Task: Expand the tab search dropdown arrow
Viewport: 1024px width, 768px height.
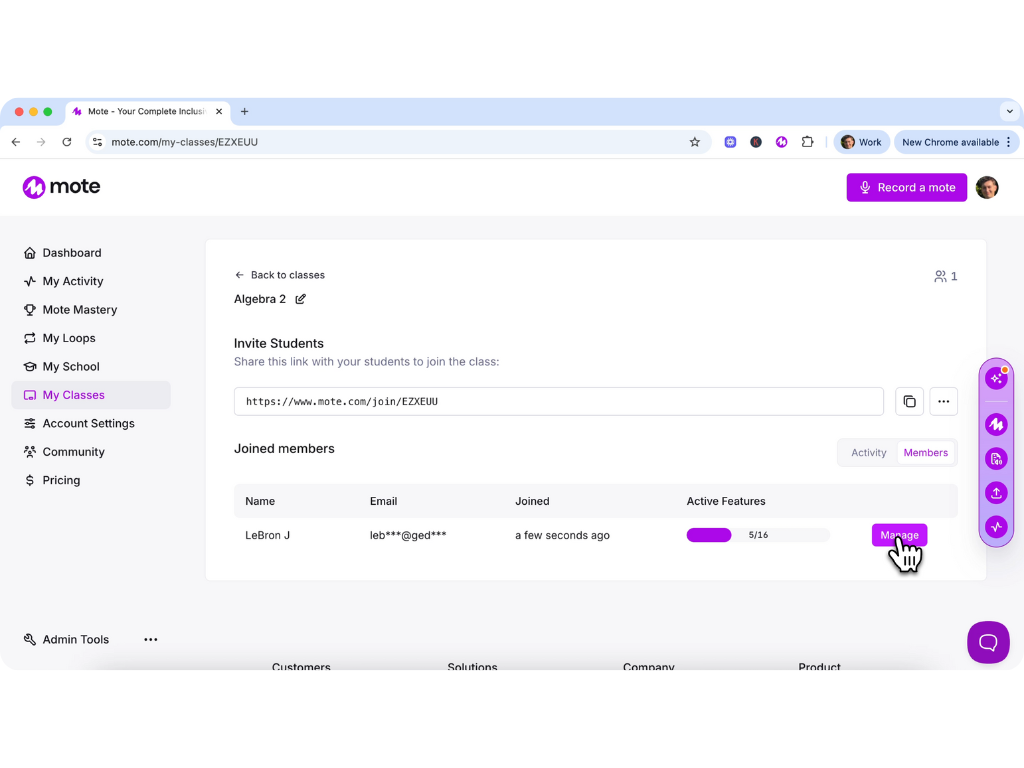Action: [x=1009, y=111]
